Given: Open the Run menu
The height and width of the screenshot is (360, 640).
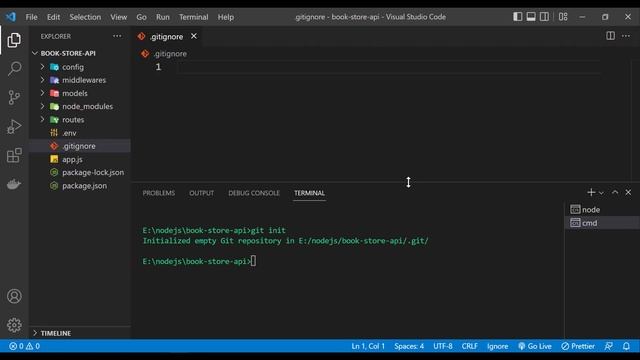Looking at the screenshot, I should pyautogui.click(x=162, y=17).
